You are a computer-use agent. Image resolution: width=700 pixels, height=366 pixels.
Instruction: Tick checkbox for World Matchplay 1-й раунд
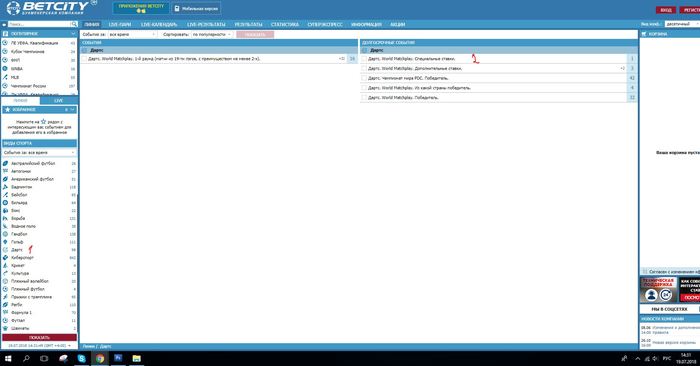click(84, 58)
